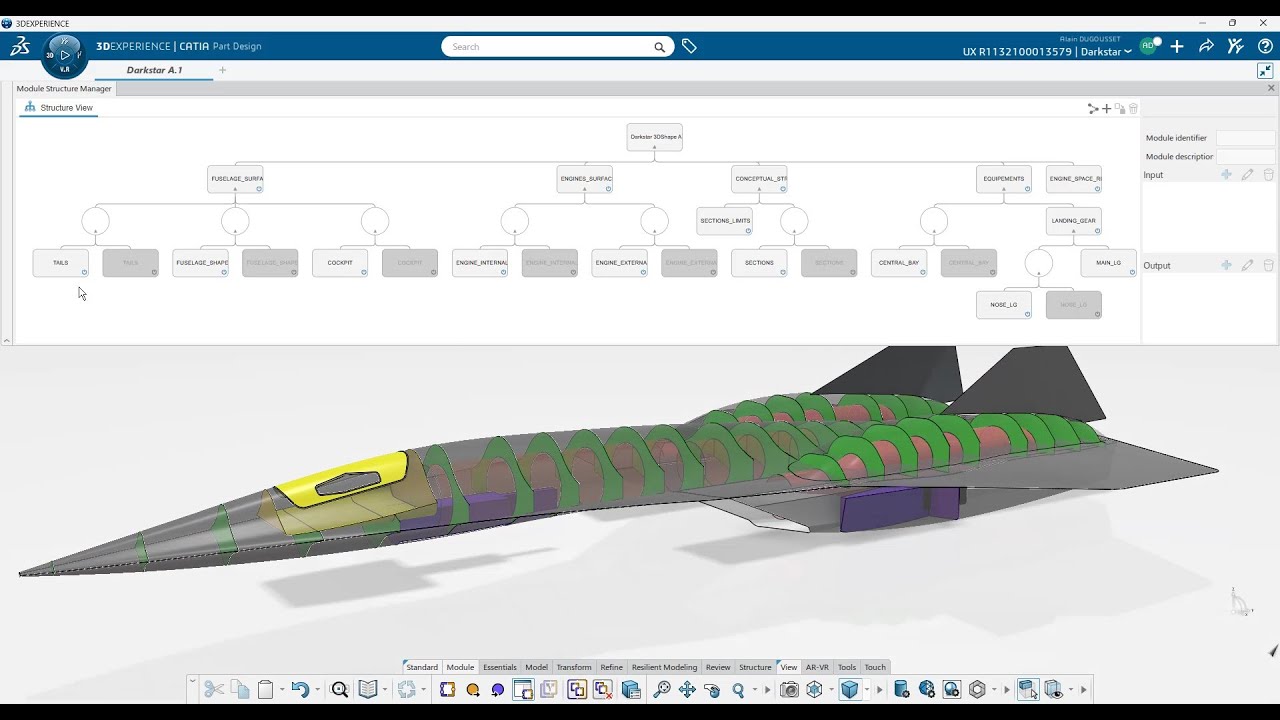Viewport: 1280px width, 720px height.
Task: Select the ENGINES_SURFAC module node
Action: pos(585,179)
